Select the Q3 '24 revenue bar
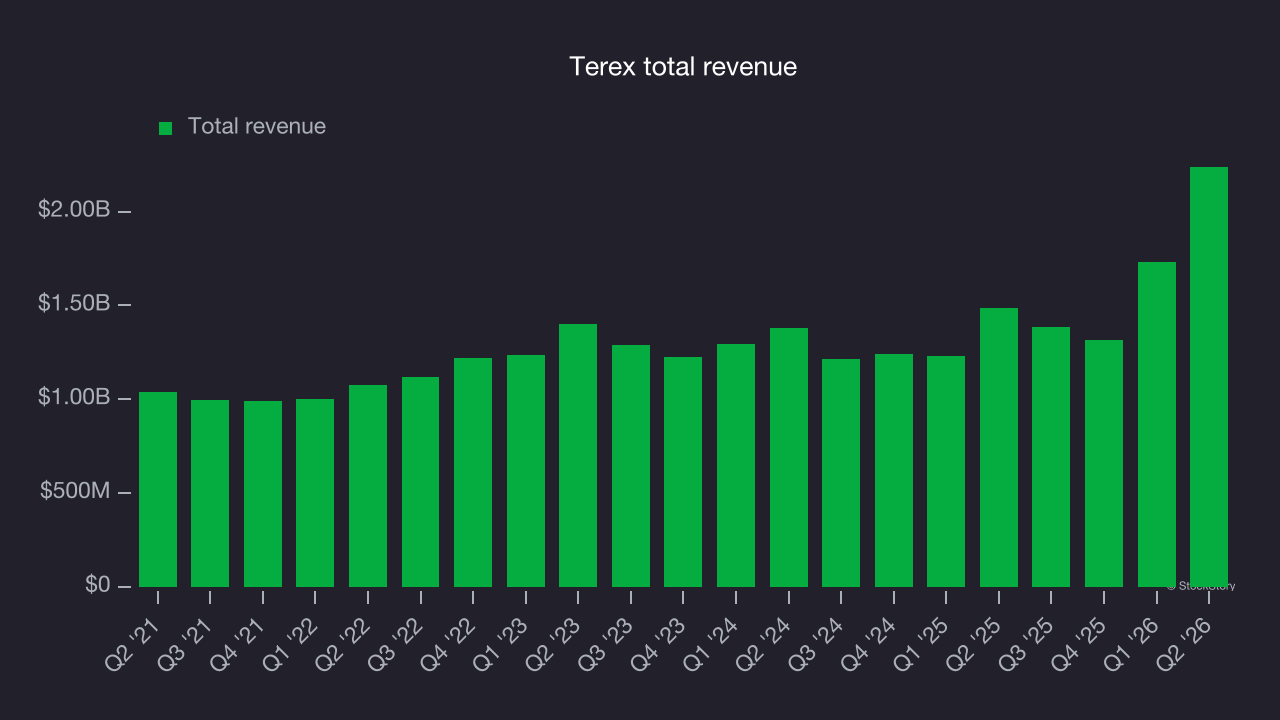Screen dimensions: 1280x720 [x=841, y=473]
